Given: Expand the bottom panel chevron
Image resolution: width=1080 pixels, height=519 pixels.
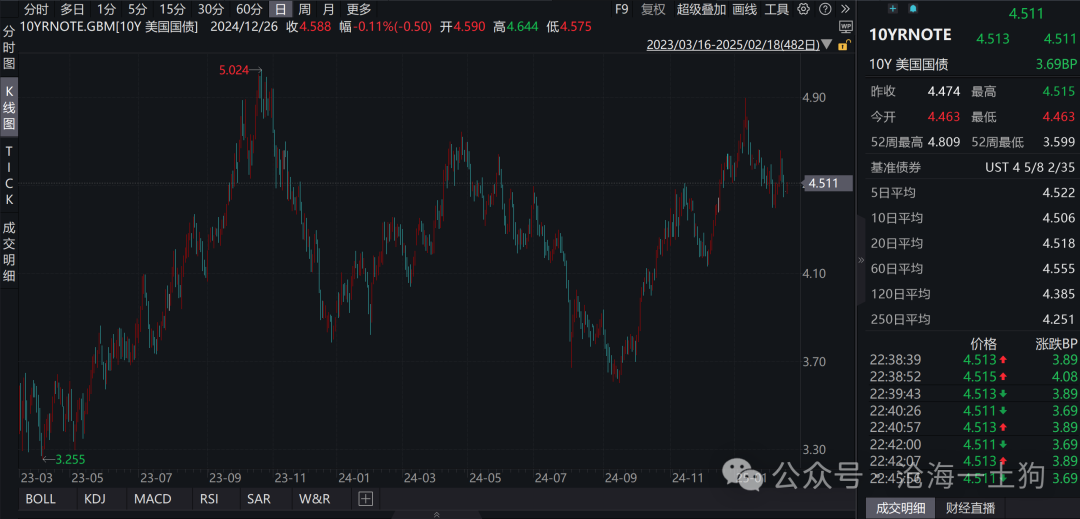Looking at the screenshot, I should coord(436,514).
